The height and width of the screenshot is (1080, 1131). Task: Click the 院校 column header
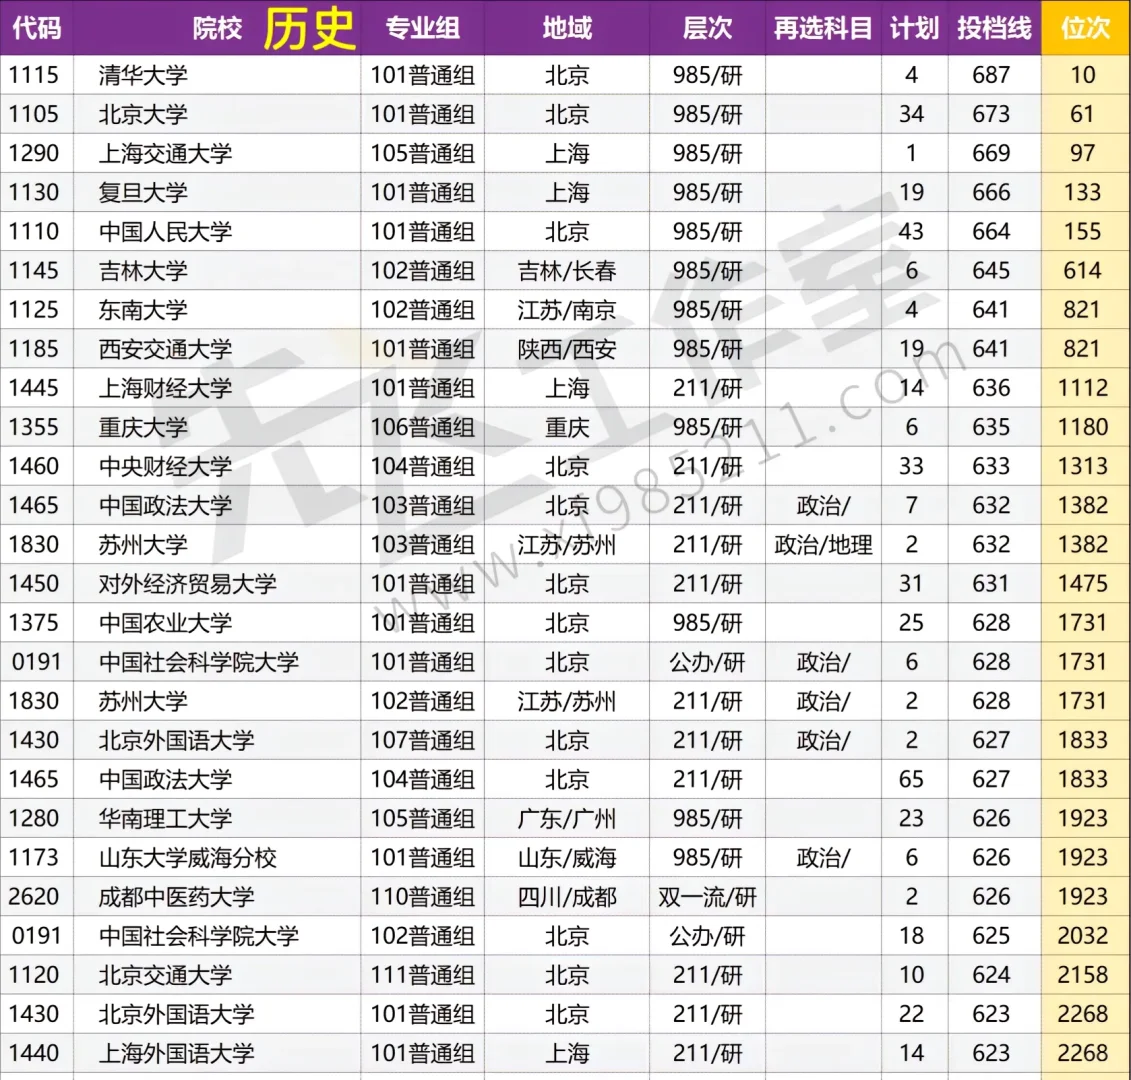click(x=216, y=28)
